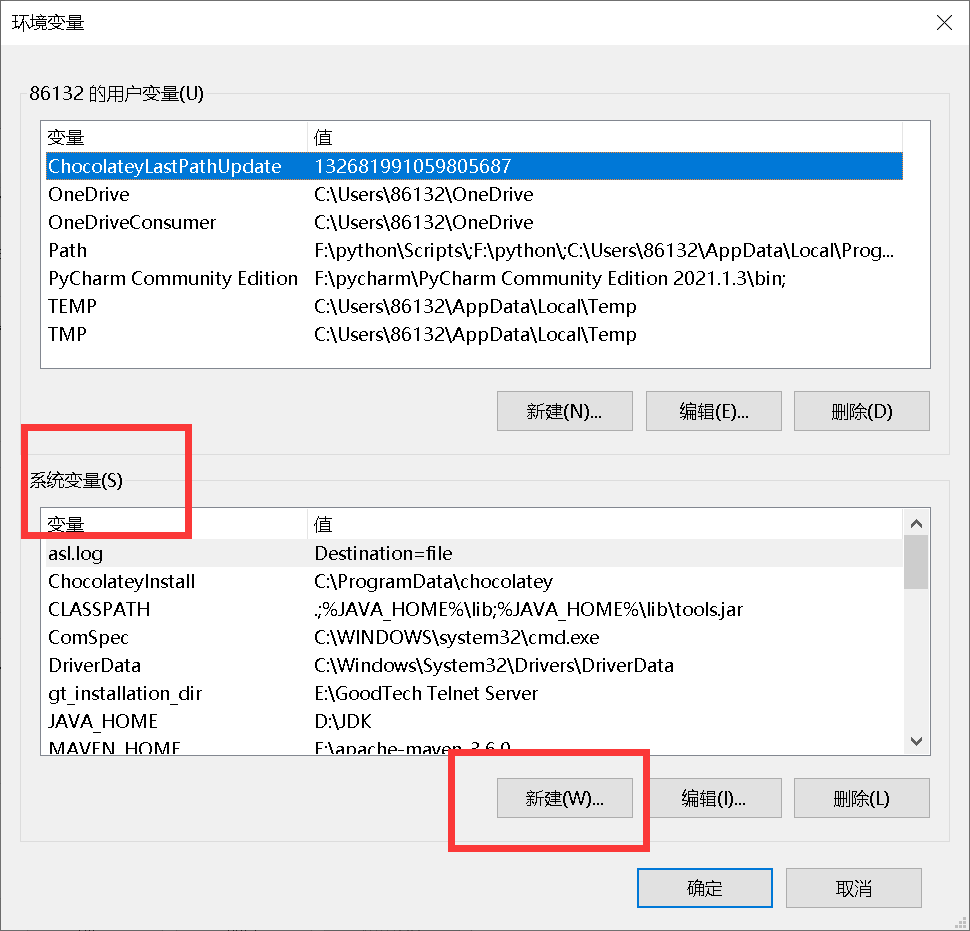Click the 变量 column header in system variables
Screen dimensions: 970x931
click(x=174, y=524)
